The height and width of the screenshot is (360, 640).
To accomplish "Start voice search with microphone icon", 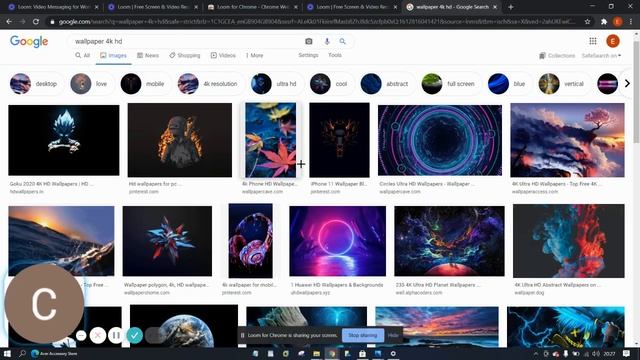I will click(x=327, y=41).
